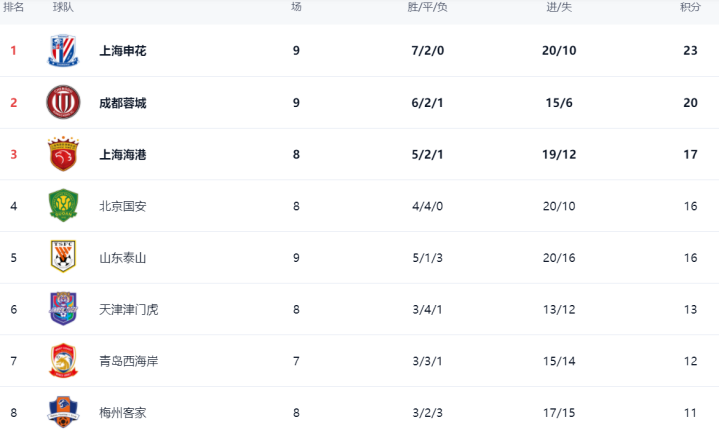Click the Meizhou Hakka team logo
Image resolution: width=719 pixels, height=436 pixels.
pyautogui.click(x=63, y=411)
